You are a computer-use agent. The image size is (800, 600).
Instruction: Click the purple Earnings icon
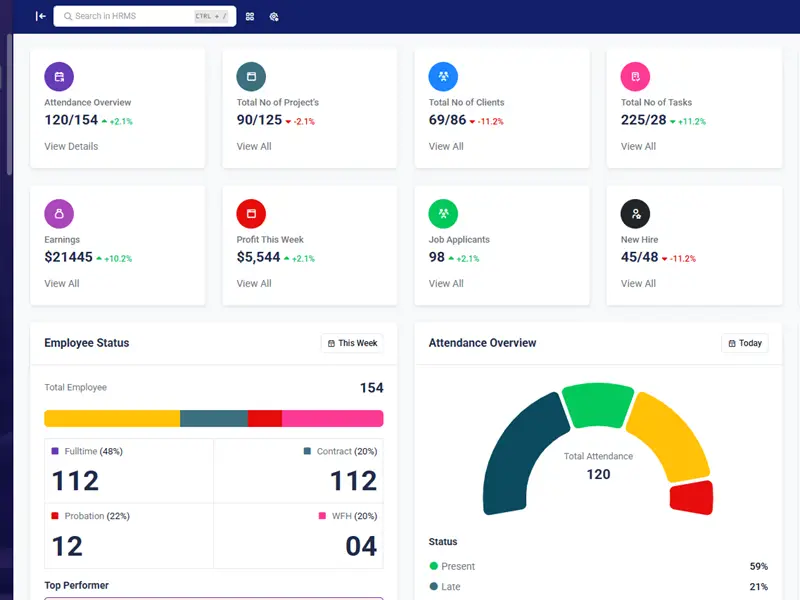pyautogui.click(x=59, y=214)
